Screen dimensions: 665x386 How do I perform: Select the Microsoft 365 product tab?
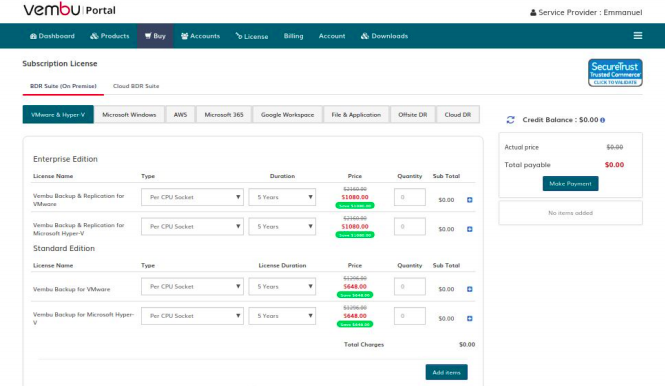224,115
